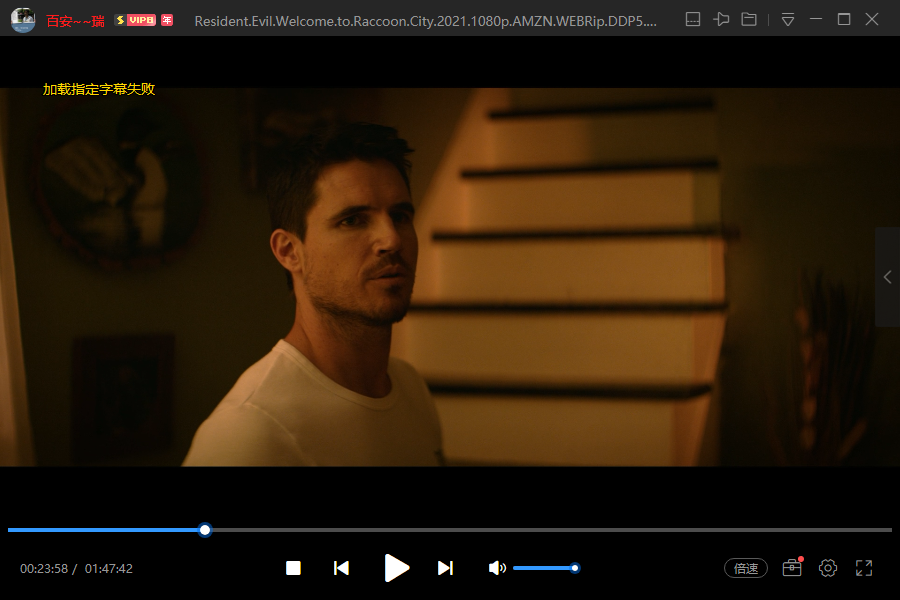Click the username 百安~~瑞

pyautogui.click(x=75, y=21)
